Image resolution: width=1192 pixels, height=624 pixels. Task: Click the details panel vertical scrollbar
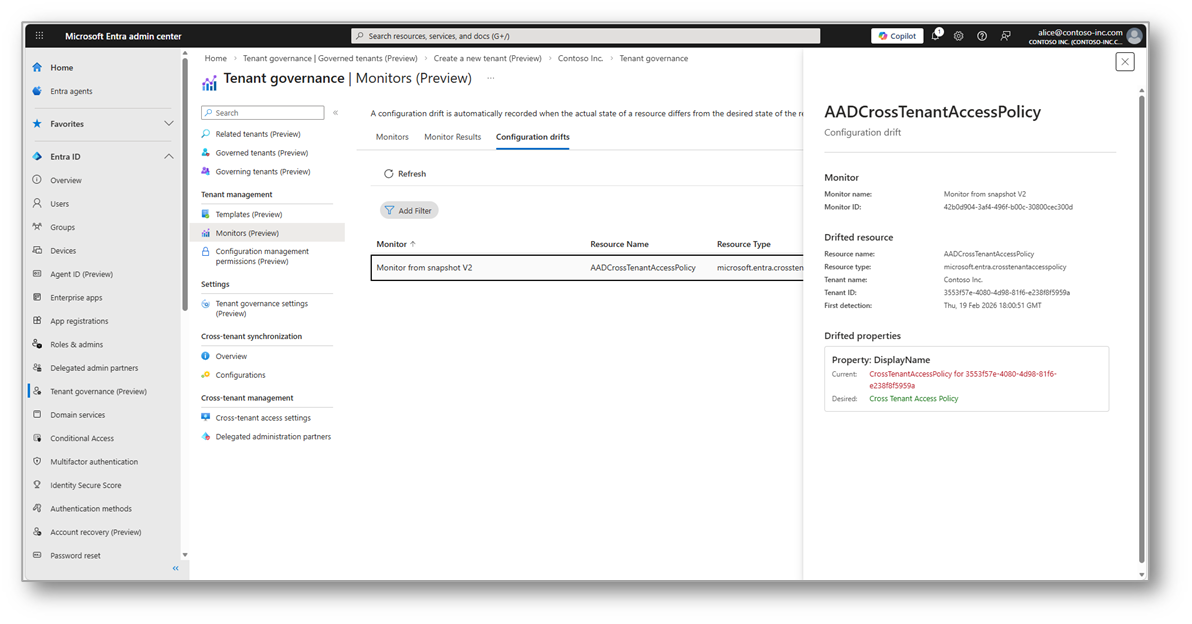pyautogui.click(x=1141, y=327)
